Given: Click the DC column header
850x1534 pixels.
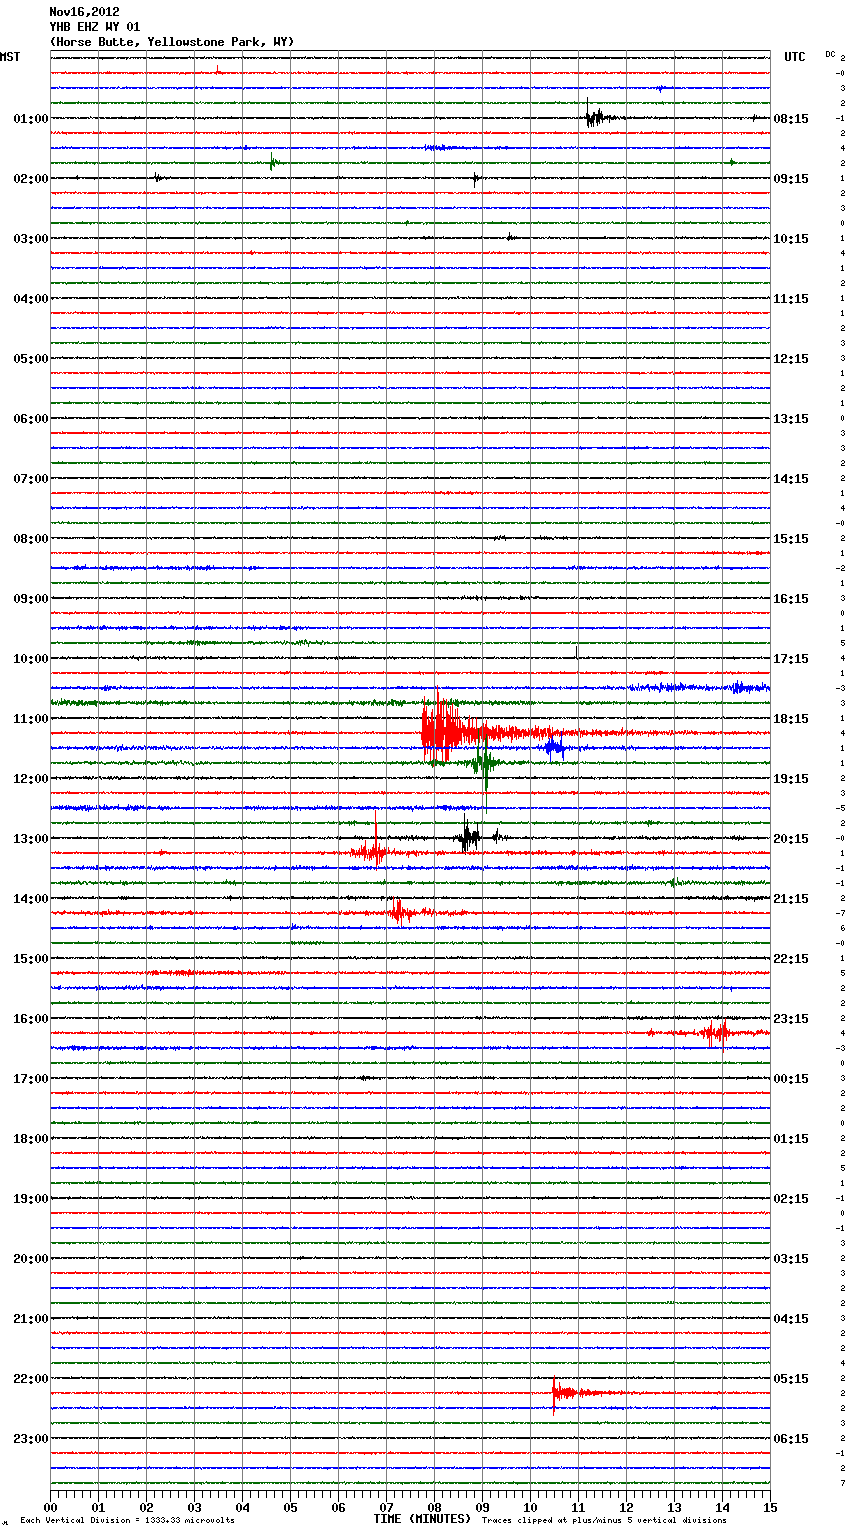Looking at the screenshot, I should click(830, 54).
